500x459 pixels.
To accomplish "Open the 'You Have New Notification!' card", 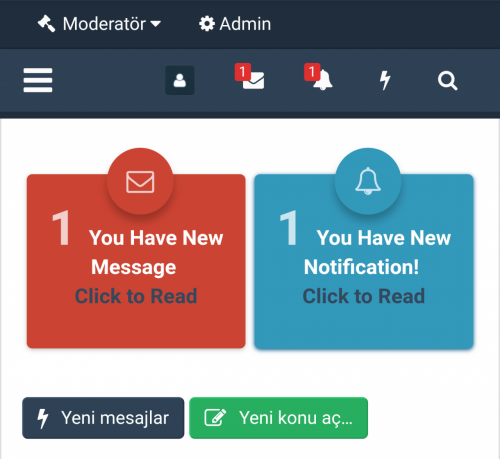I will pyautogui.click(x=364, y=261).
